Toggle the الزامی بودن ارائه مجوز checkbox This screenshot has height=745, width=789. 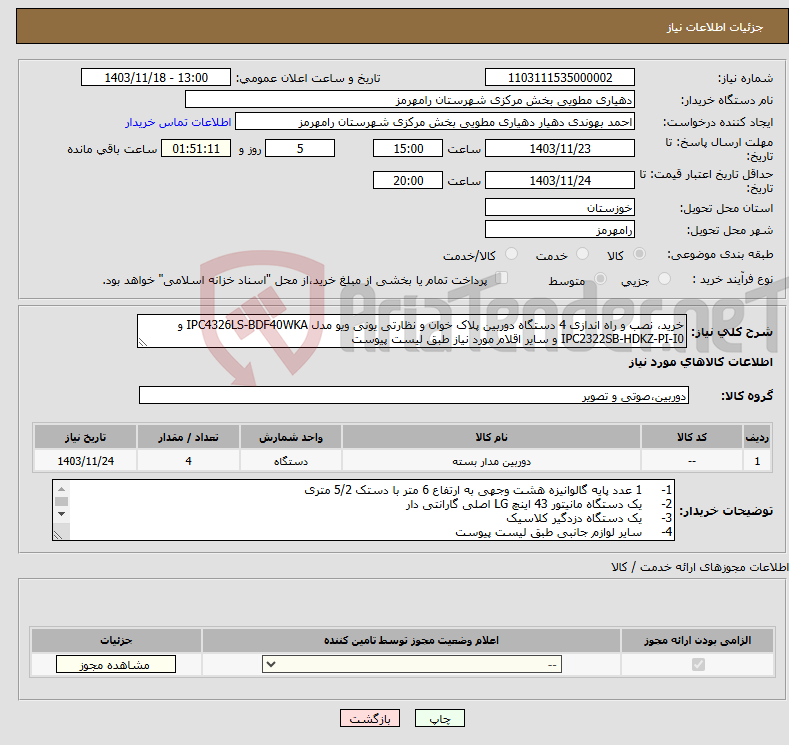tap(698, 665)
